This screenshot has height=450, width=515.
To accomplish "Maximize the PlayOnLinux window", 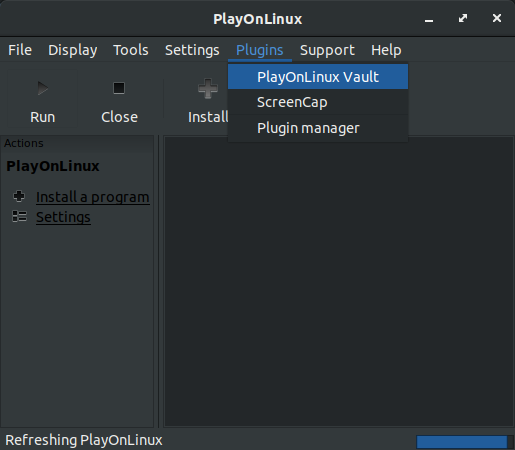I will [463, 18].
